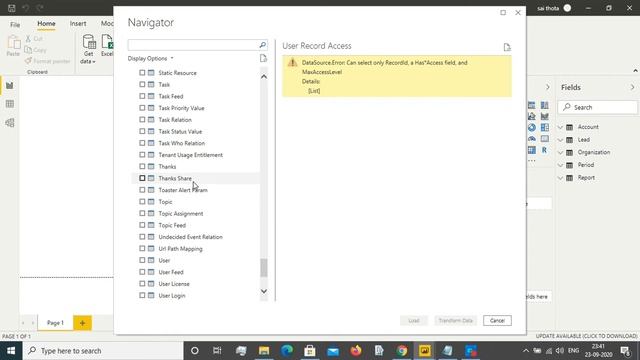
Task: Open the File menu
Action: click(15, 24)
